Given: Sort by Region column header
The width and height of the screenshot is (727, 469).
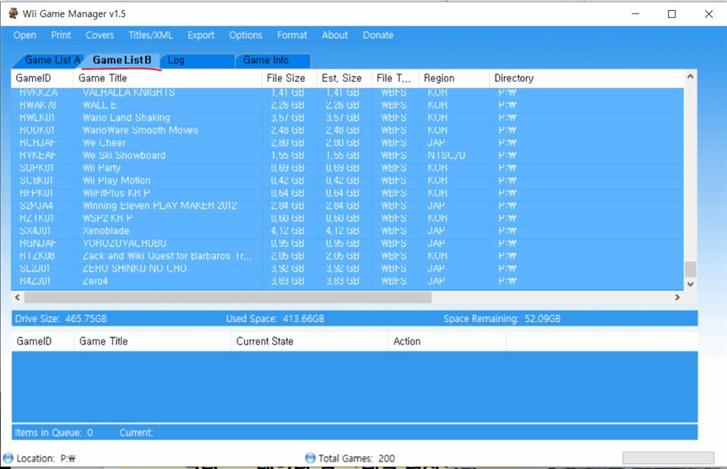Looking at the screenshot, I should click(x=454, y=78).
